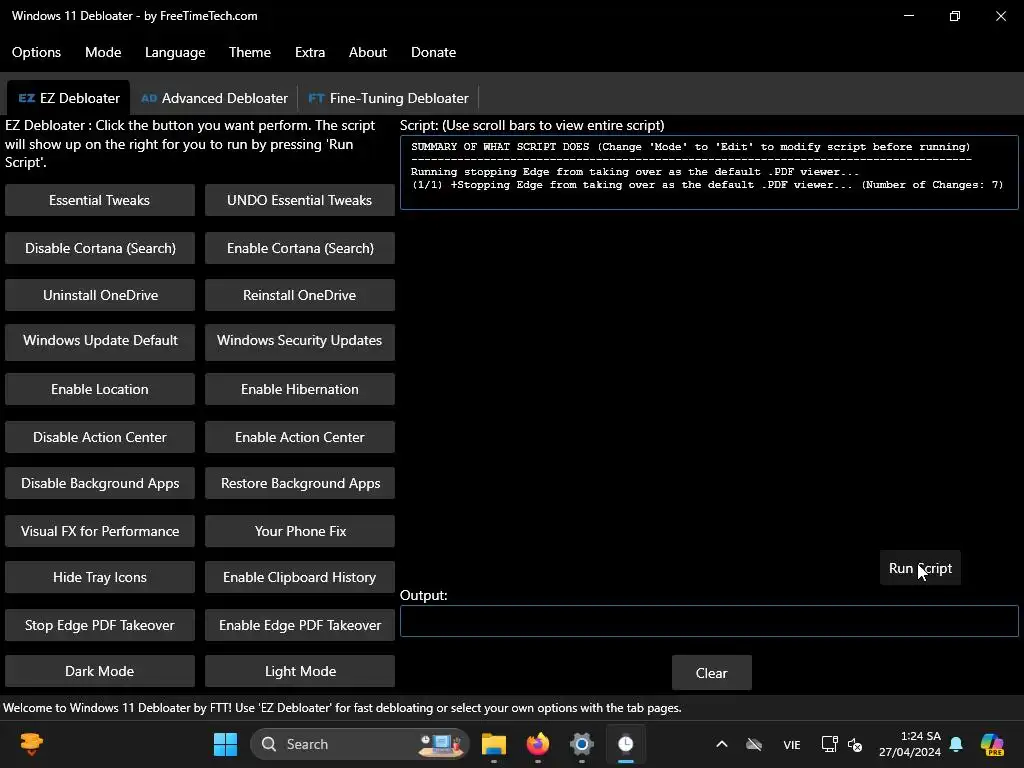The height and width of the screenshot is (768, 1024).
Task: Open the Language menu
Action: pyautogui.click(x=175, y=52)
